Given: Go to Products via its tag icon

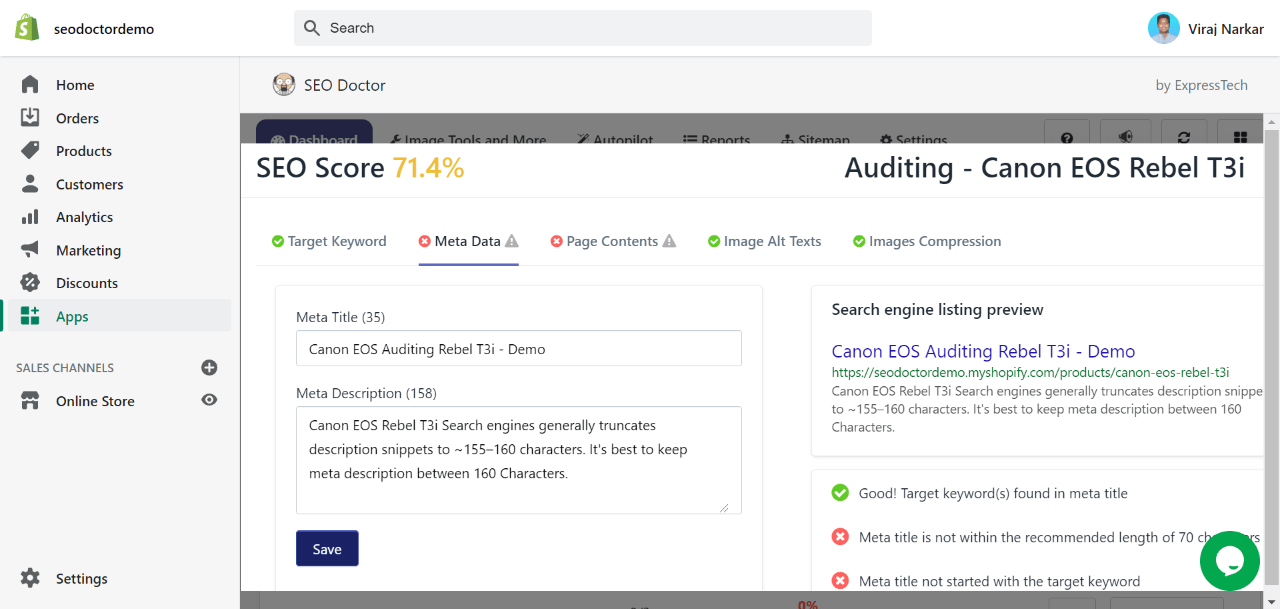Looking at the screenshot, I should pyautogui.click(x=30, y=151).
